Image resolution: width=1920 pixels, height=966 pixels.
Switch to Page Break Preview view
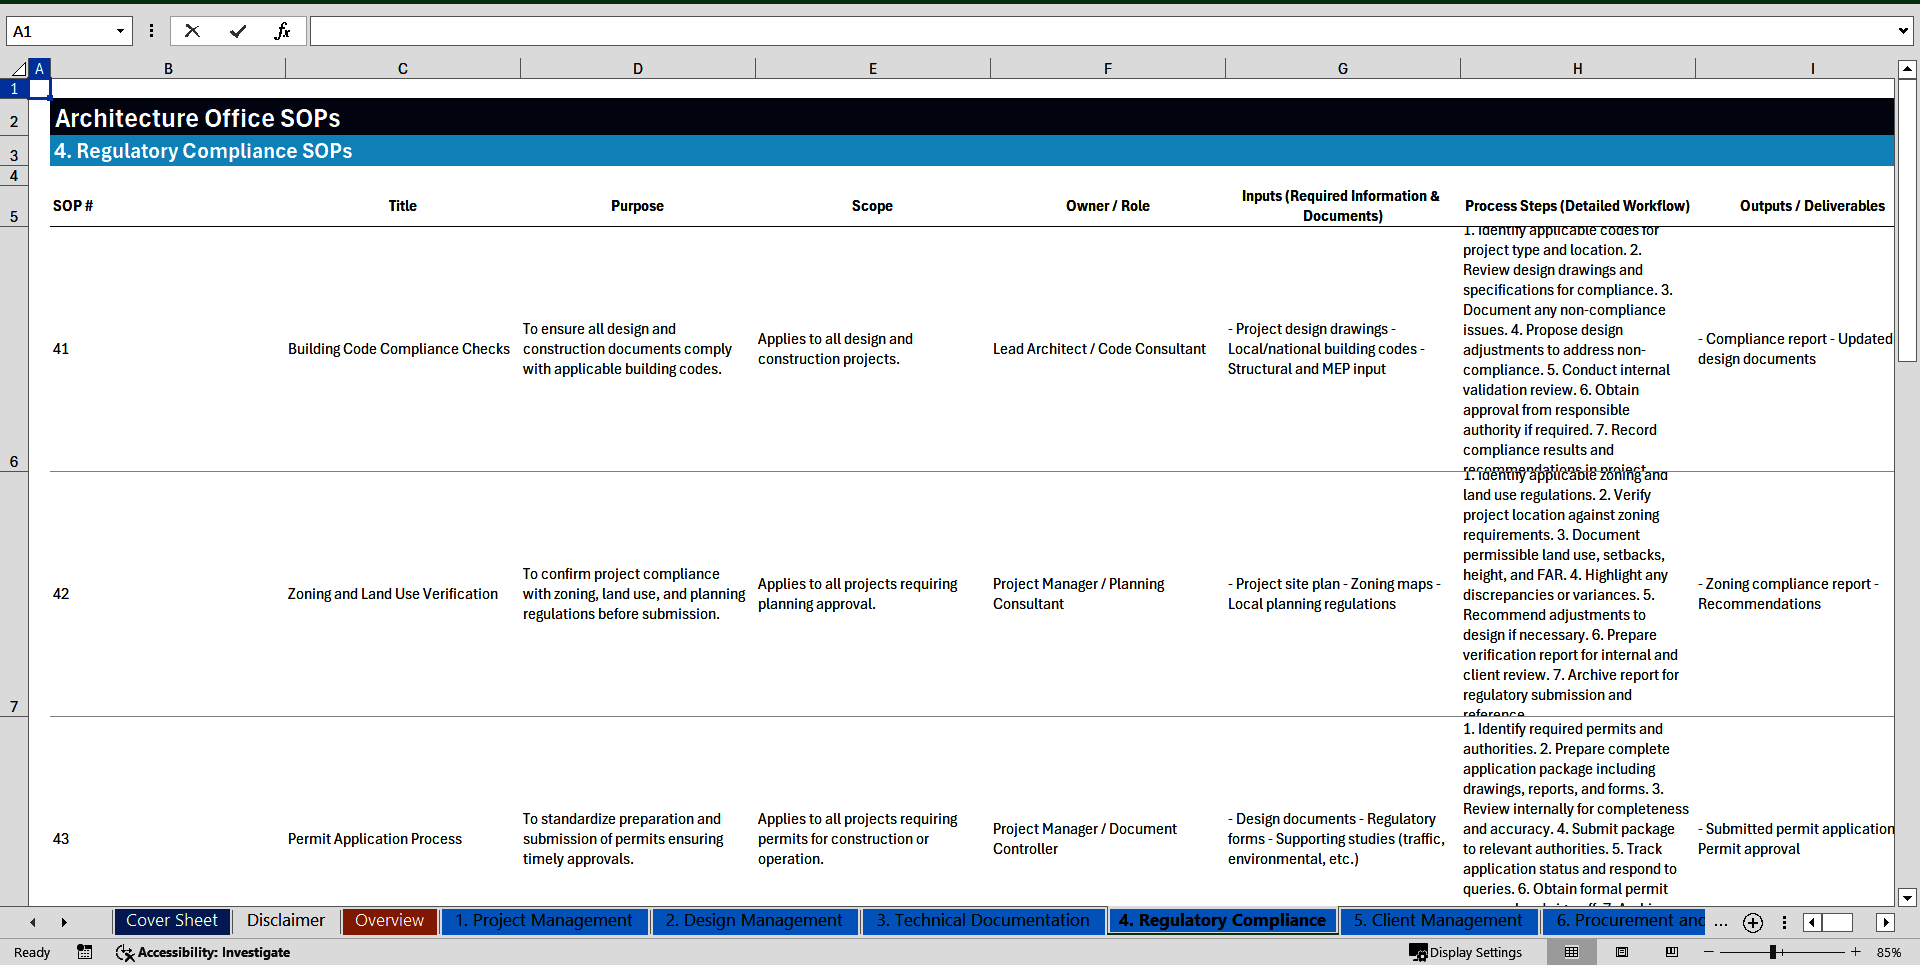tap(1672, 952)
